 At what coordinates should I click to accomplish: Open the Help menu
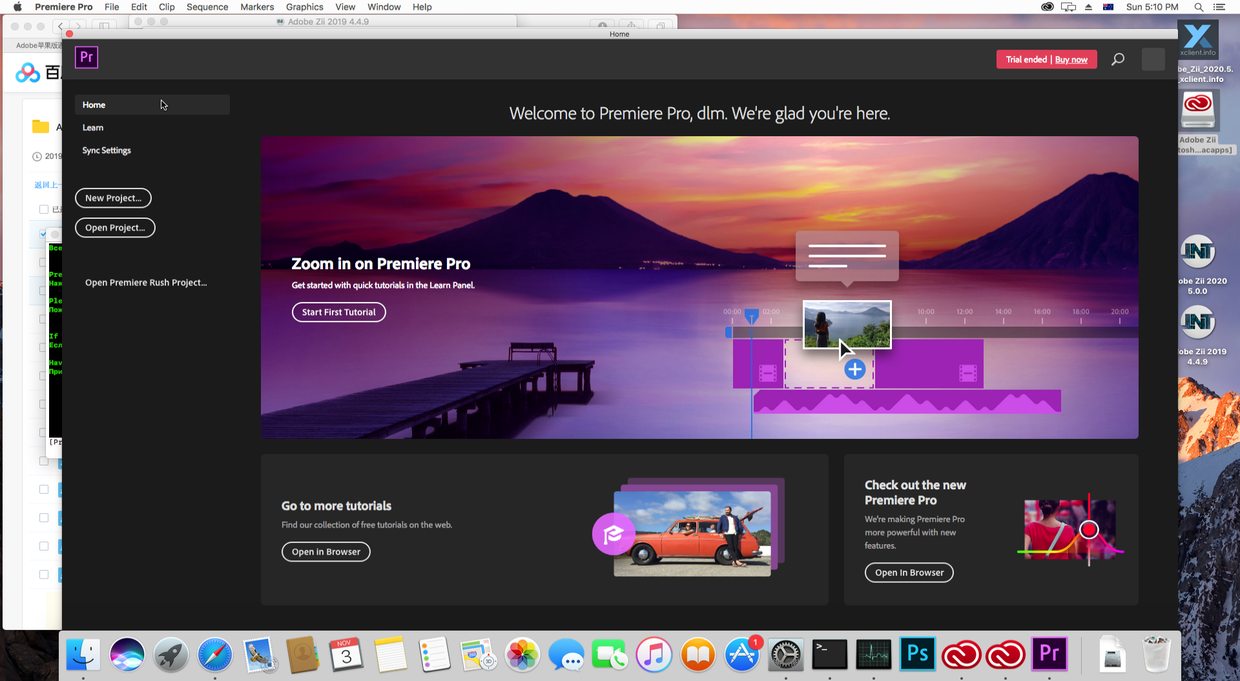point(422,7)
